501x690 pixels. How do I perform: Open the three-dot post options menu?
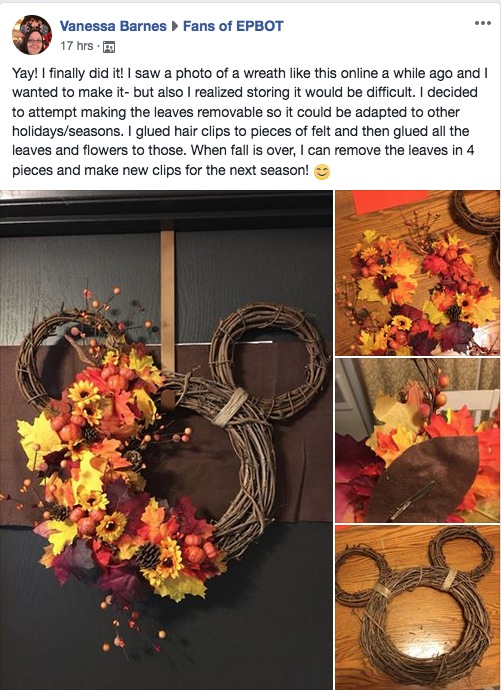click(x=483, y=23)
